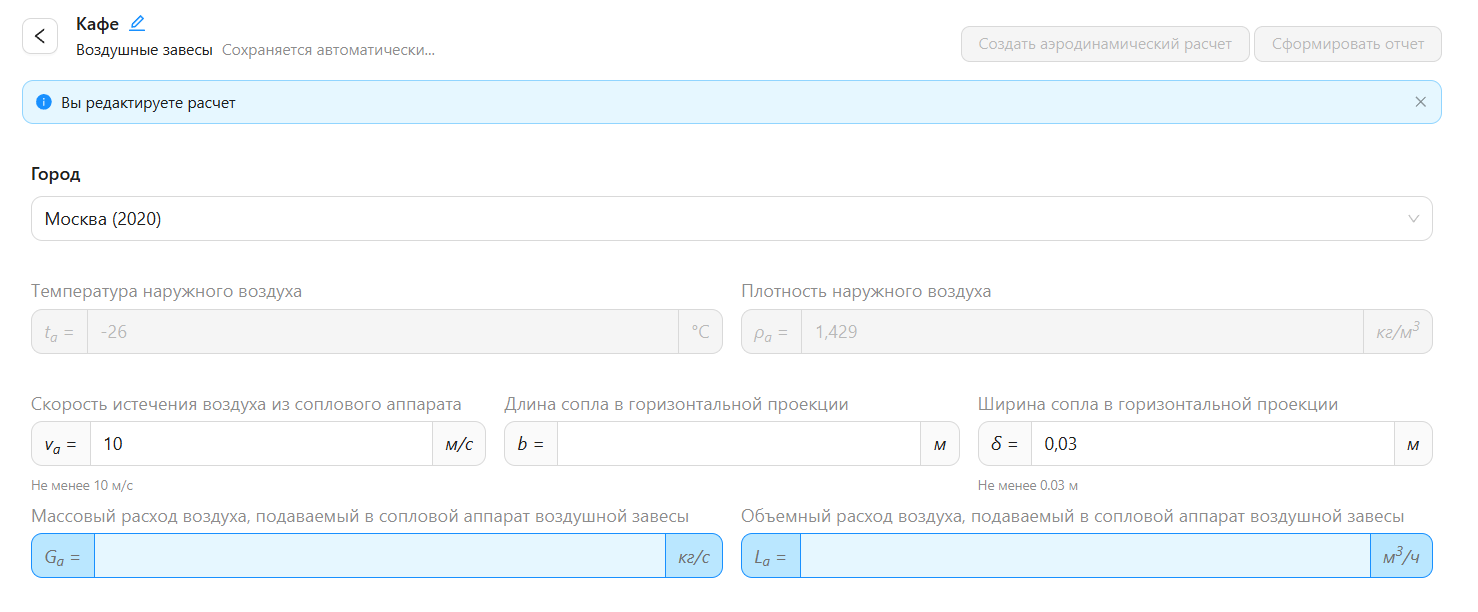
Task: Click the mass flow rate Gₐ field
Action: [379, 556]
